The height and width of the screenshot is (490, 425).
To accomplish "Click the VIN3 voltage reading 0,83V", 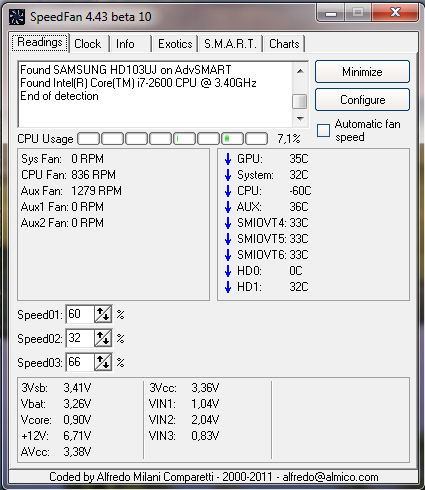I will coord(205,436).
